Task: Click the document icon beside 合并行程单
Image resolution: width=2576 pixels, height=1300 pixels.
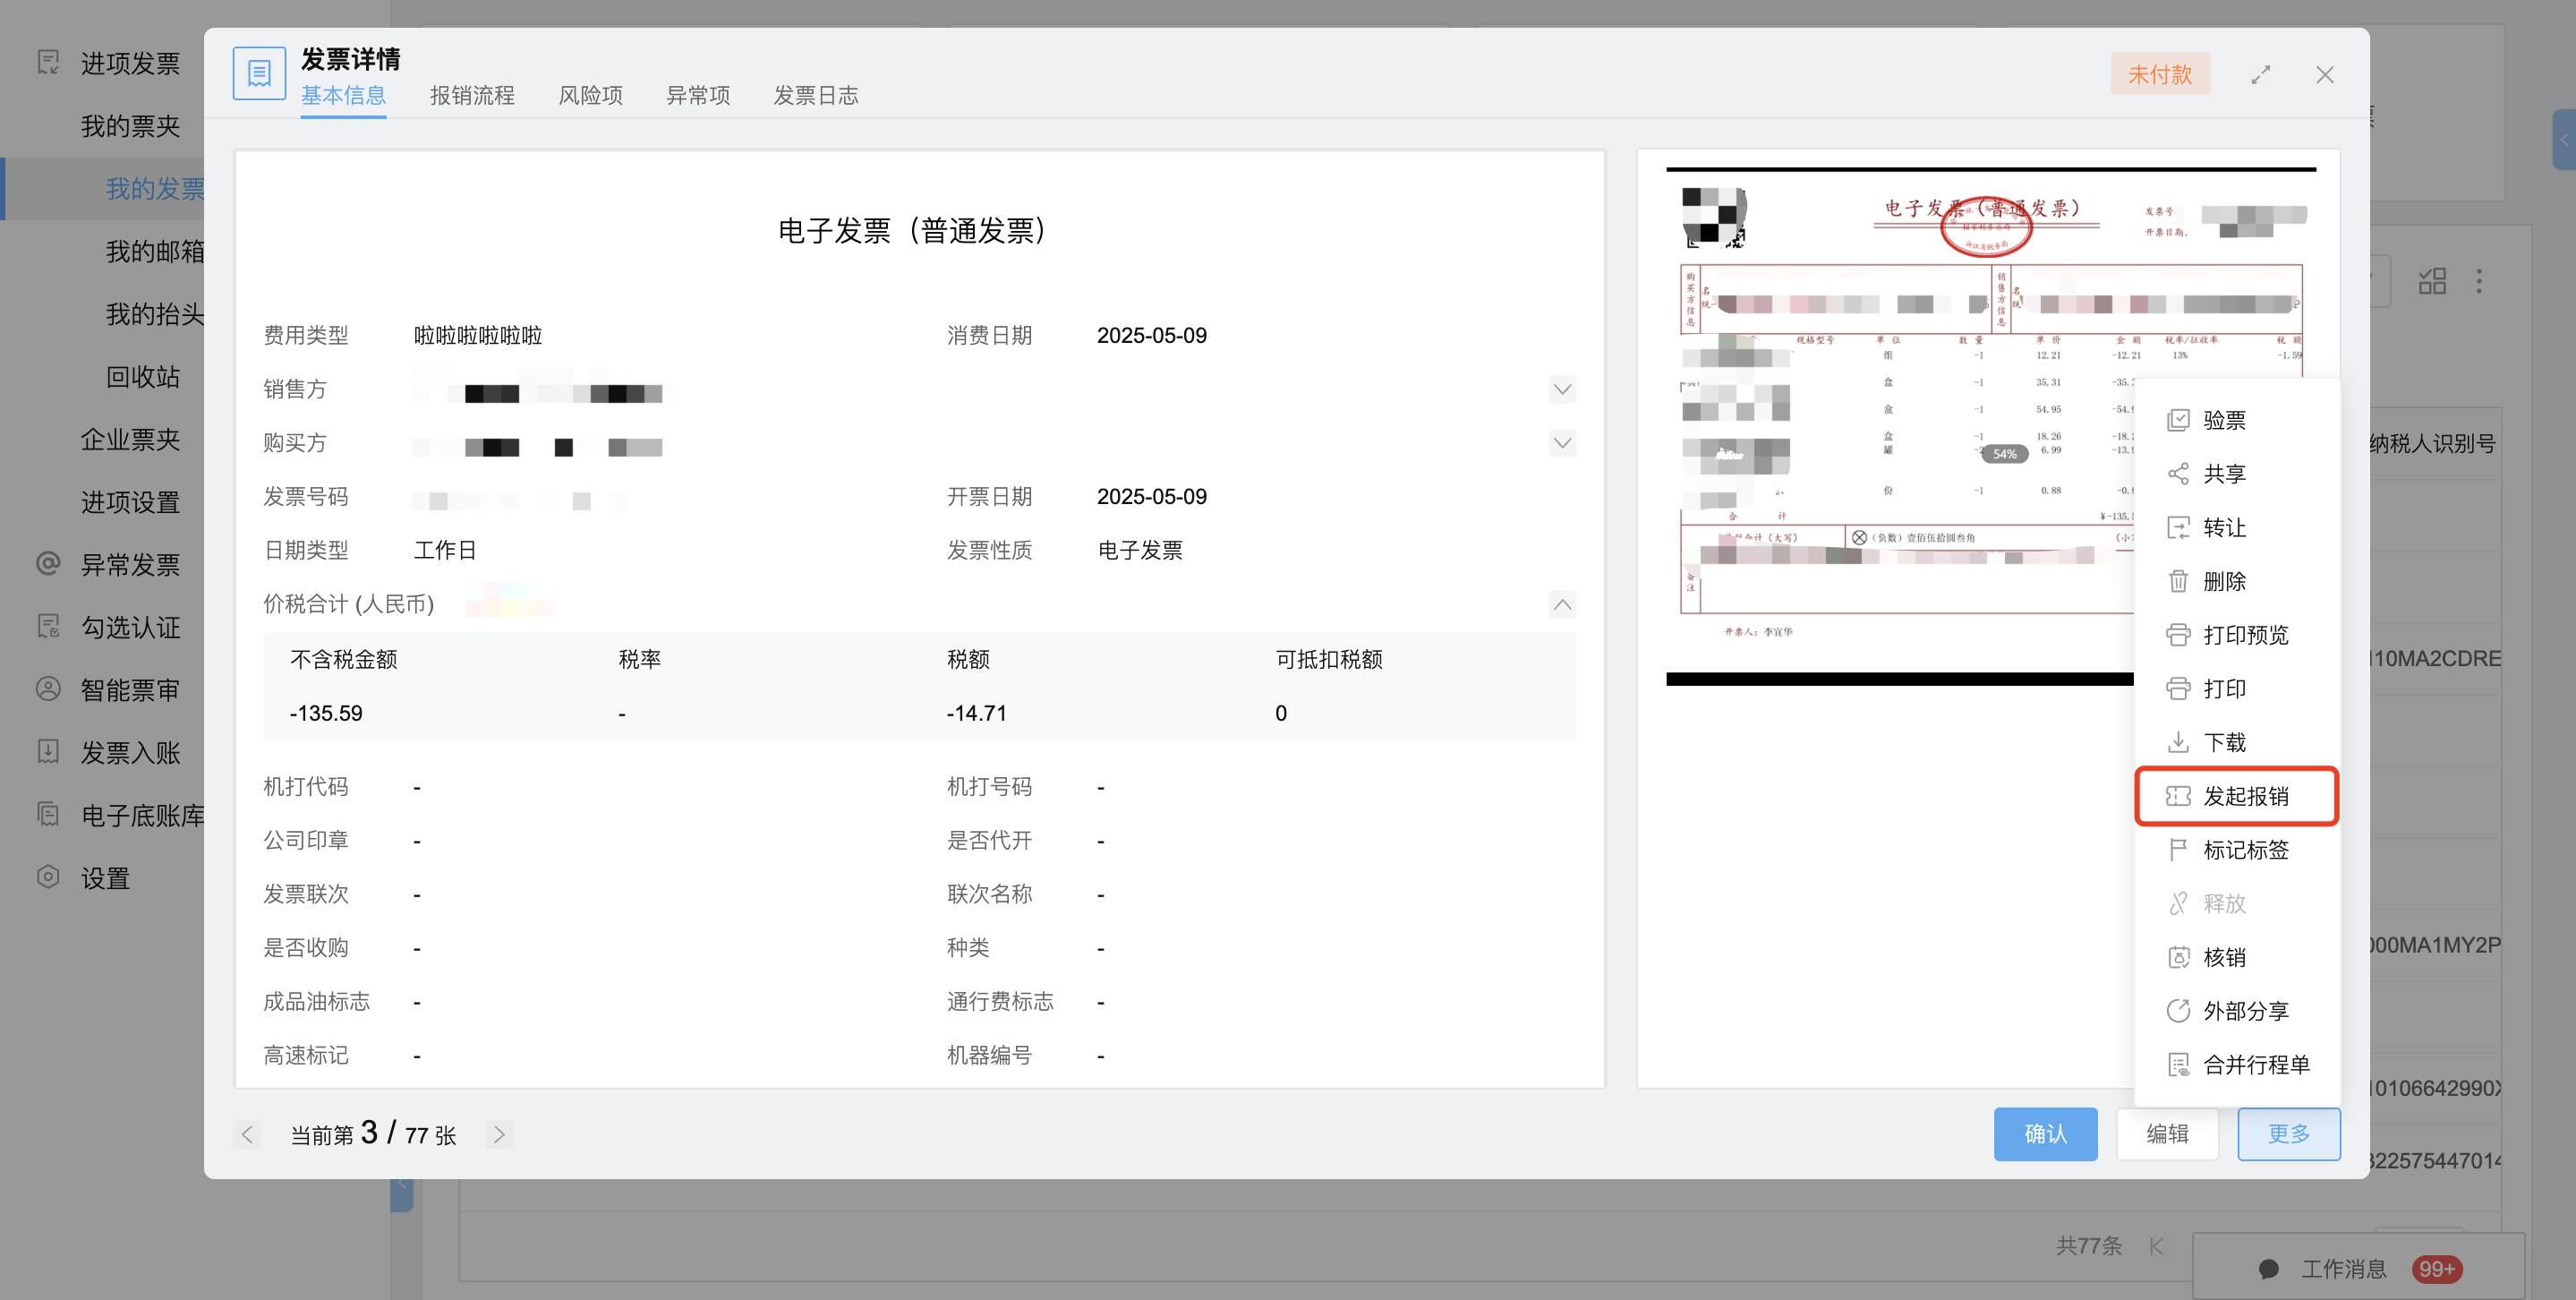Action: point(2178,1065)
